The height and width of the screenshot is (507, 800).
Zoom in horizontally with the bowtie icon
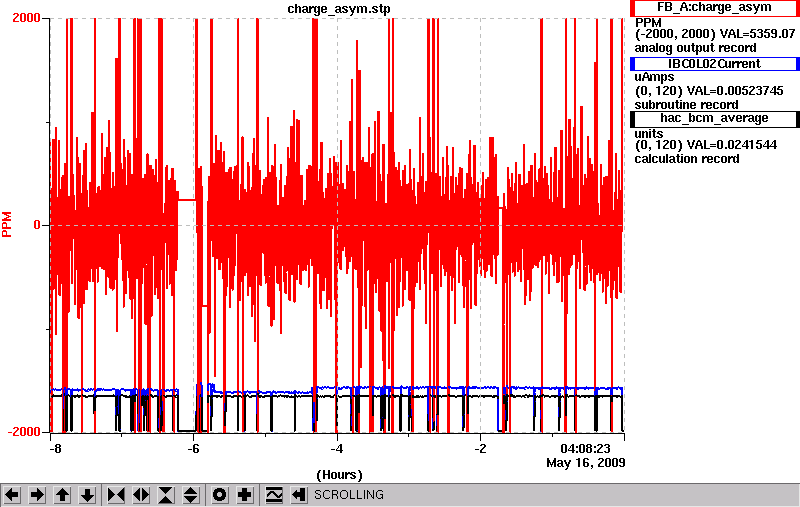[116, 494]
